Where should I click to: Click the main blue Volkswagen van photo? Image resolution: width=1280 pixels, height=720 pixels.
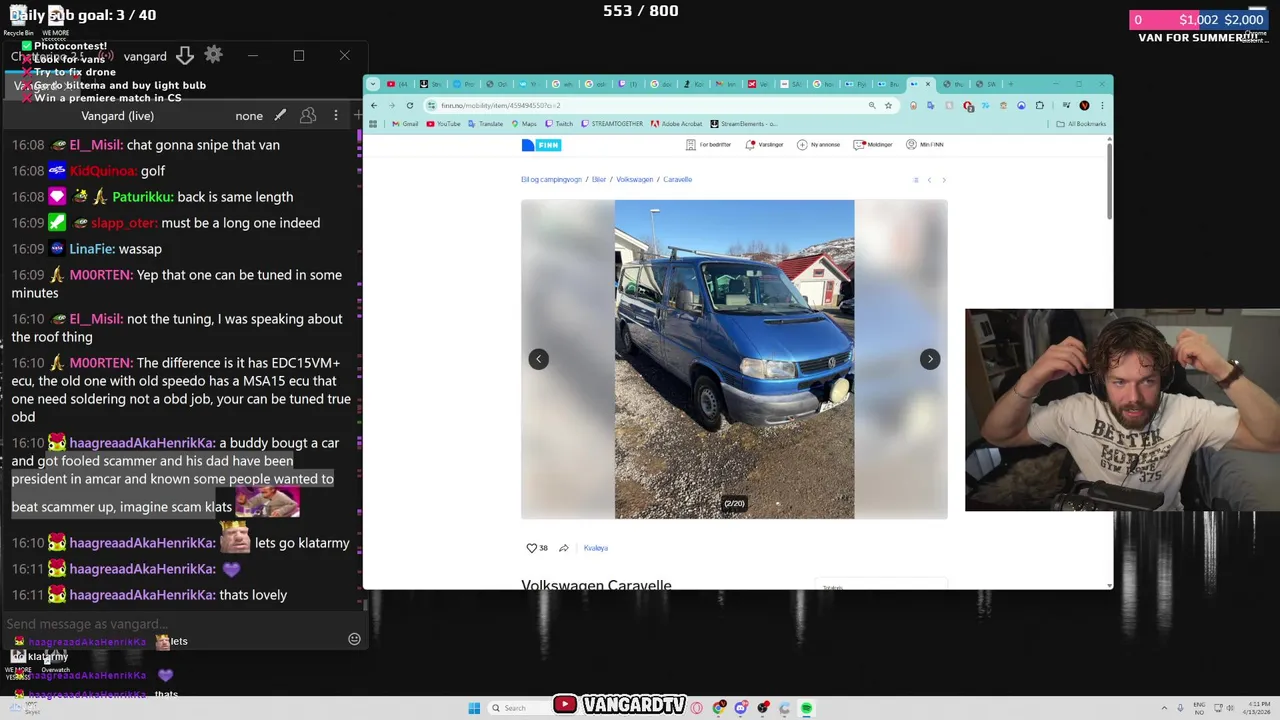tap(734, 359)
